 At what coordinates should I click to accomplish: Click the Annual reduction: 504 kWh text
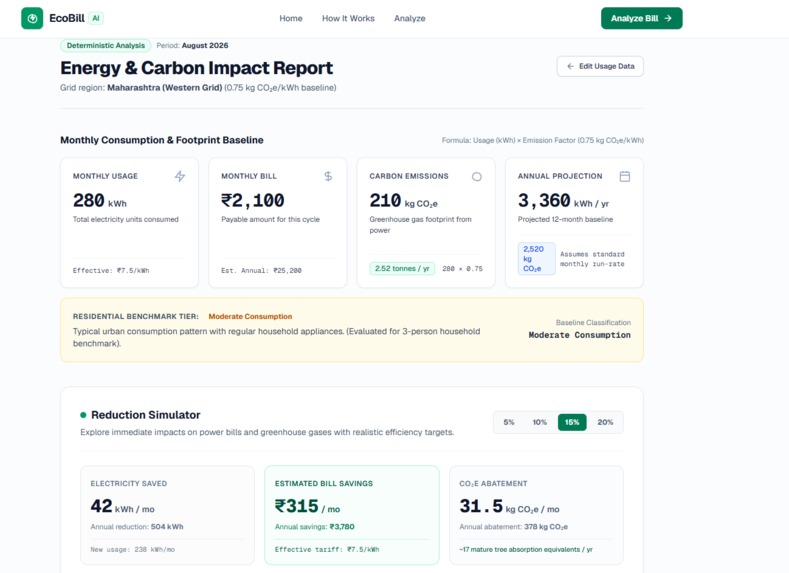[137, 527]
